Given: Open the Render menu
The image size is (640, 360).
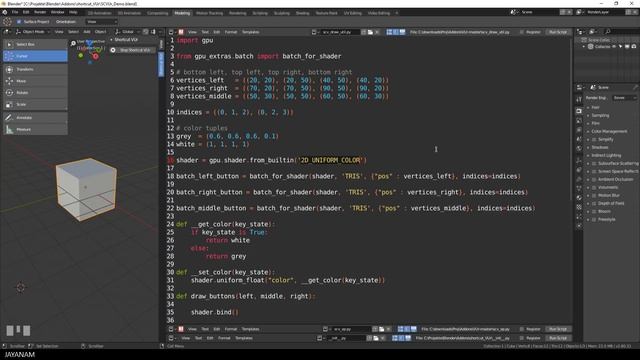Looking at the screenshot, I should click(40, 12).
